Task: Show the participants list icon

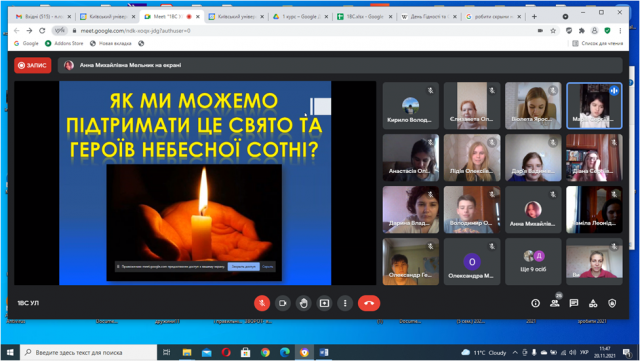Action: (555, 303)
